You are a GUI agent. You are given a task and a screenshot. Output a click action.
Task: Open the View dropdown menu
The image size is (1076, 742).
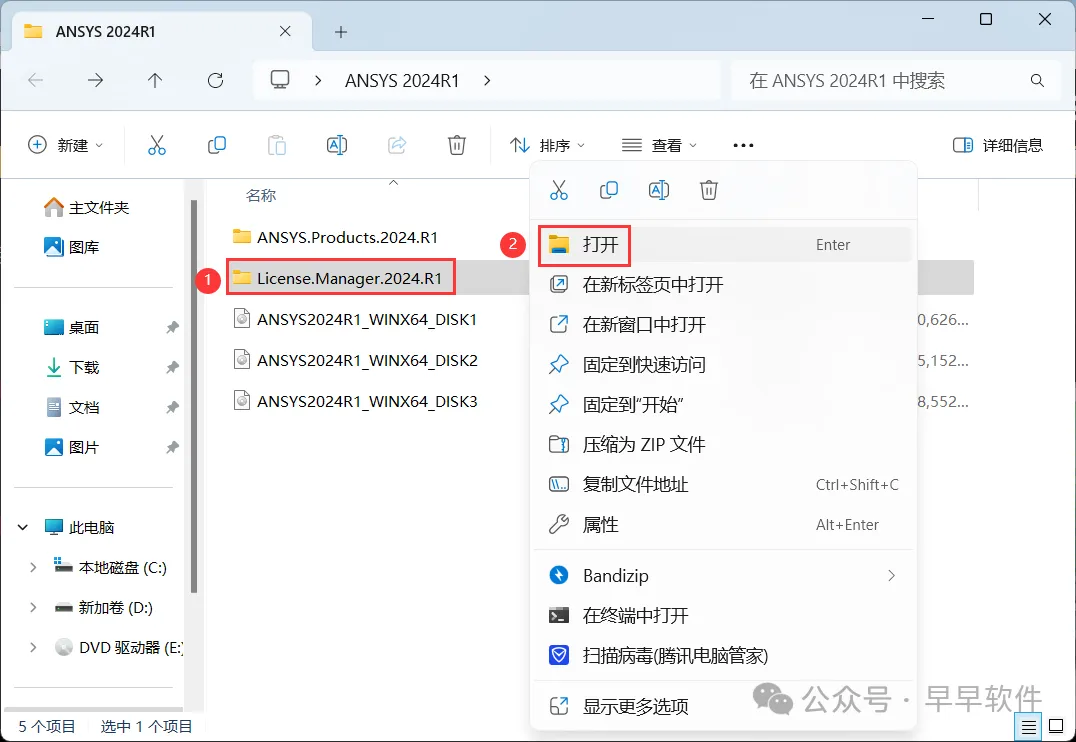coord(659,145)
